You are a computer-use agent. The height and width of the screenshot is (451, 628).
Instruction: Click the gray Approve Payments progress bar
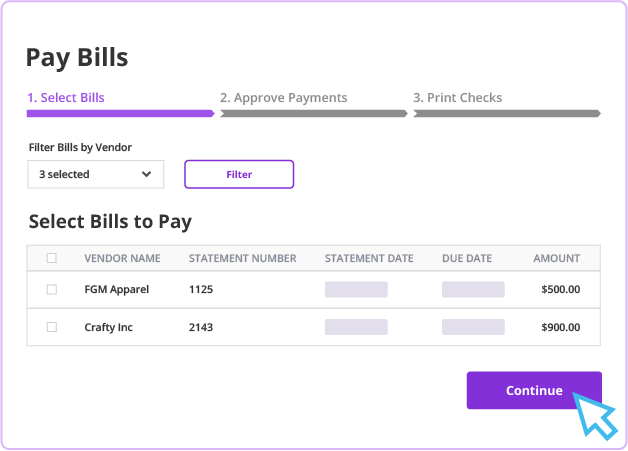tap(314, 114)
